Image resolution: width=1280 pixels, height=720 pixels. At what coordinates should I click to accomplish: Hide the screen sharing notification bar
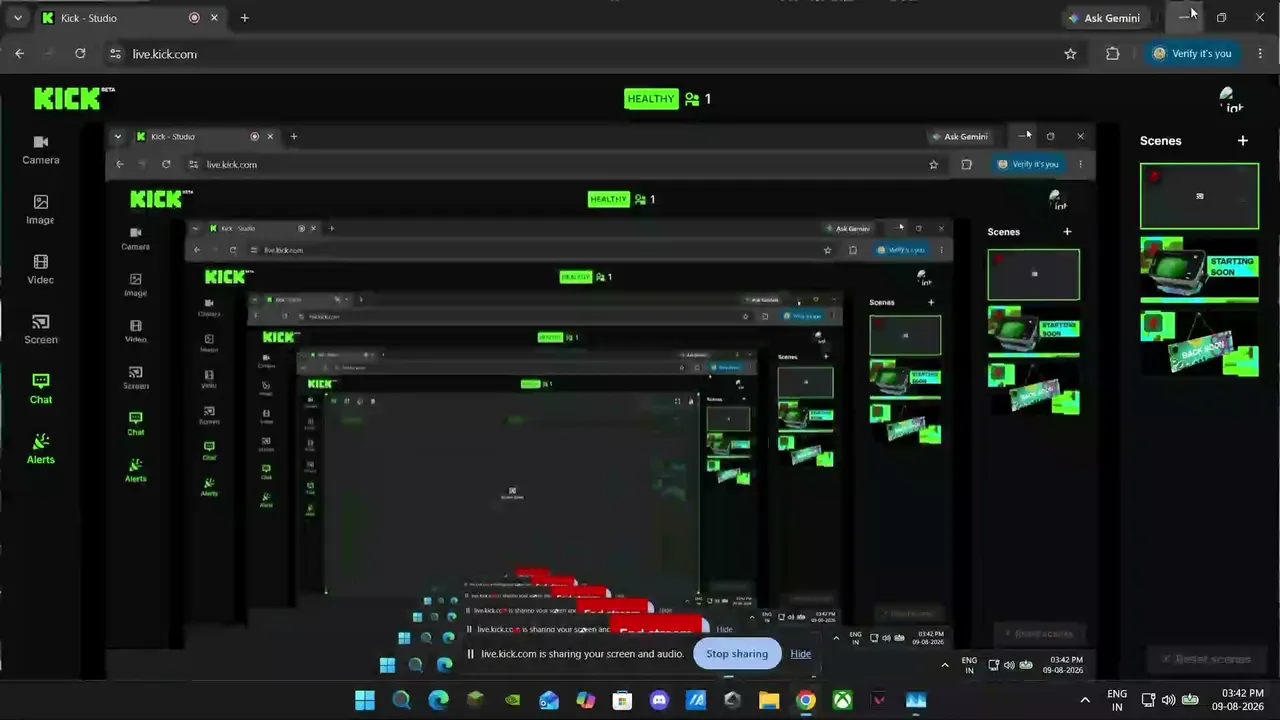tap(801, 654)
